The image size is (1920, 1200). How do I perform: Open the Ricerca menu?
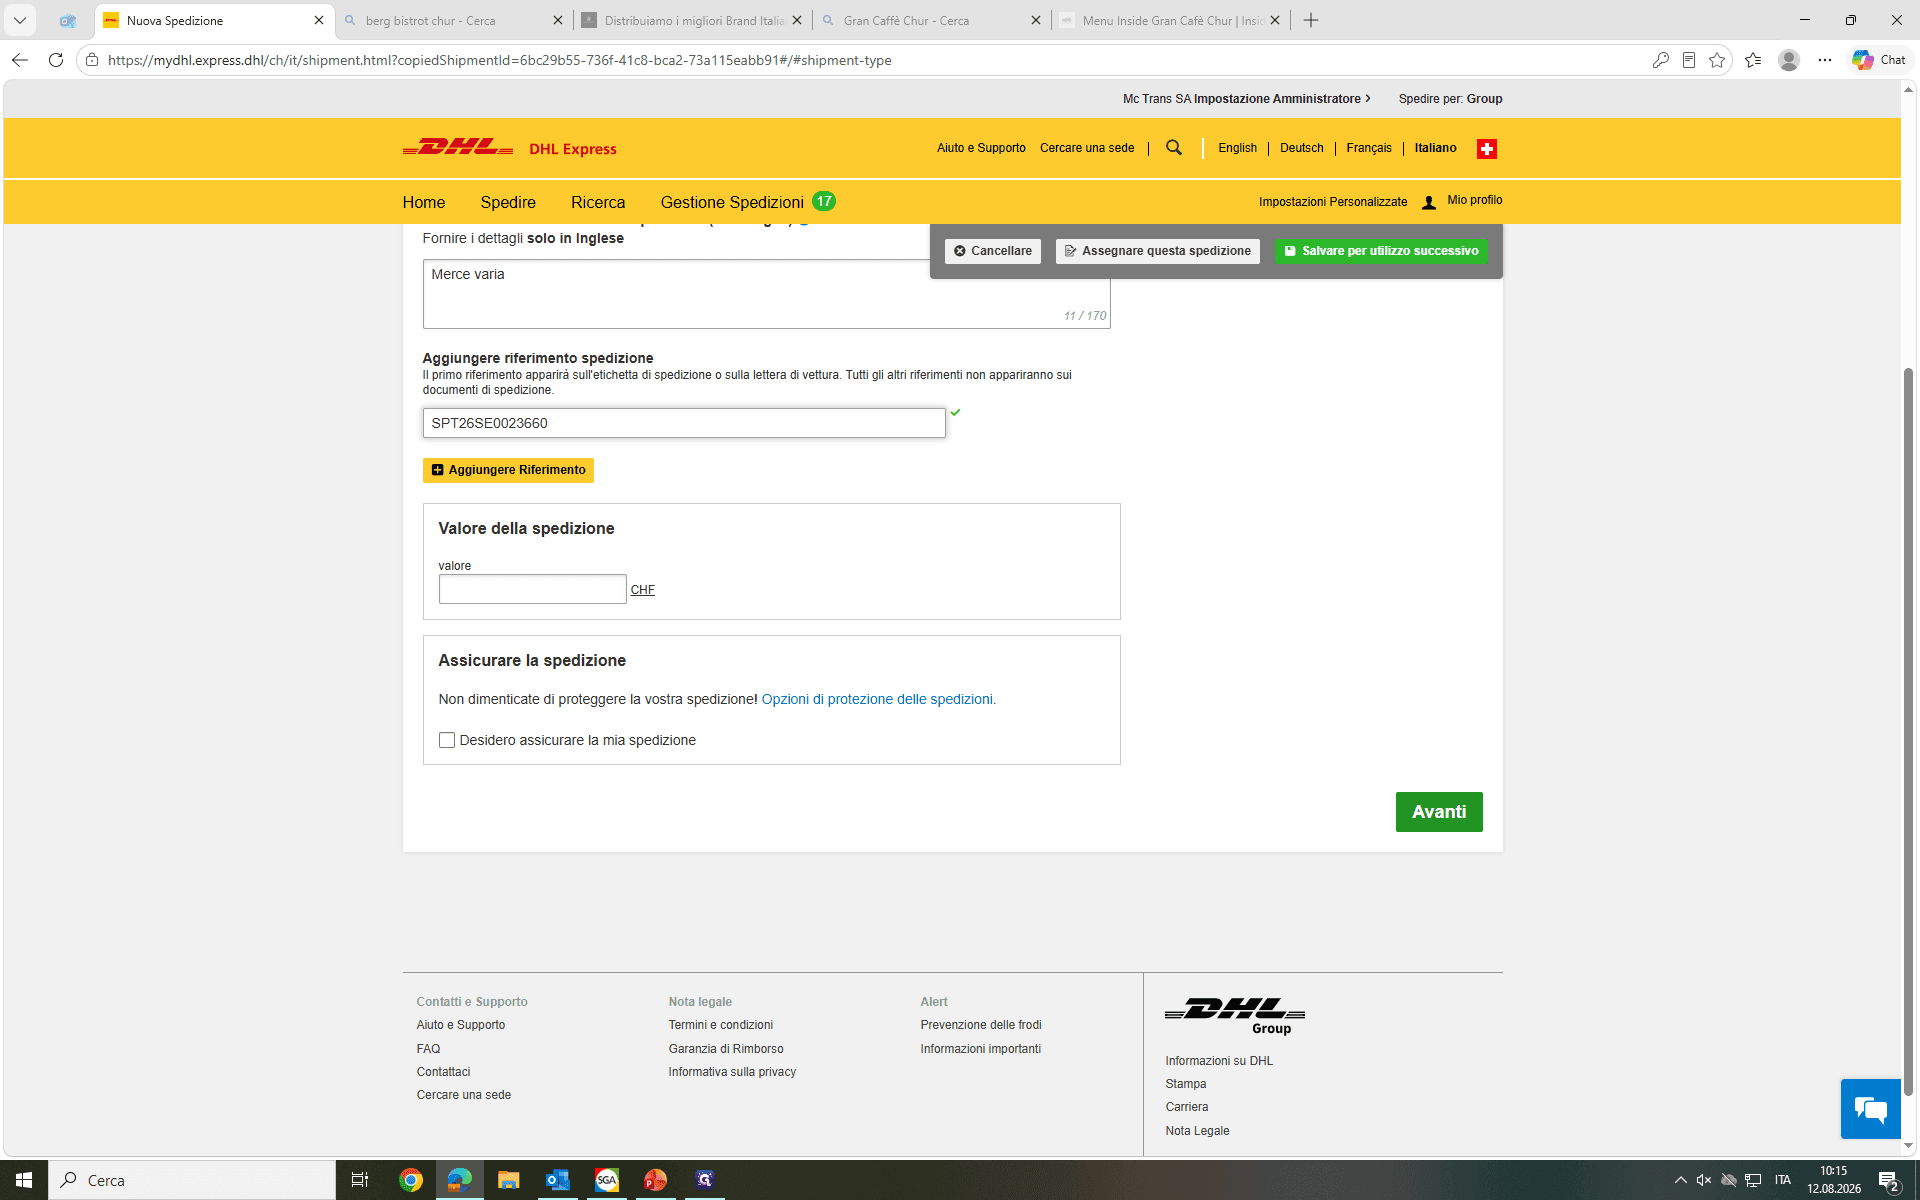pyautogui.click(x=598, y=202)
